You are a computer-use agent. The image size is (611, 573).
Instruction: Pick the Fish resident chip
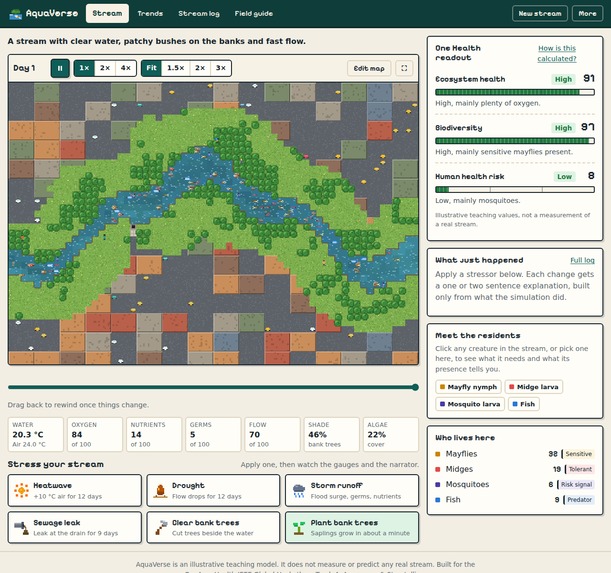(x=524, y=404)
